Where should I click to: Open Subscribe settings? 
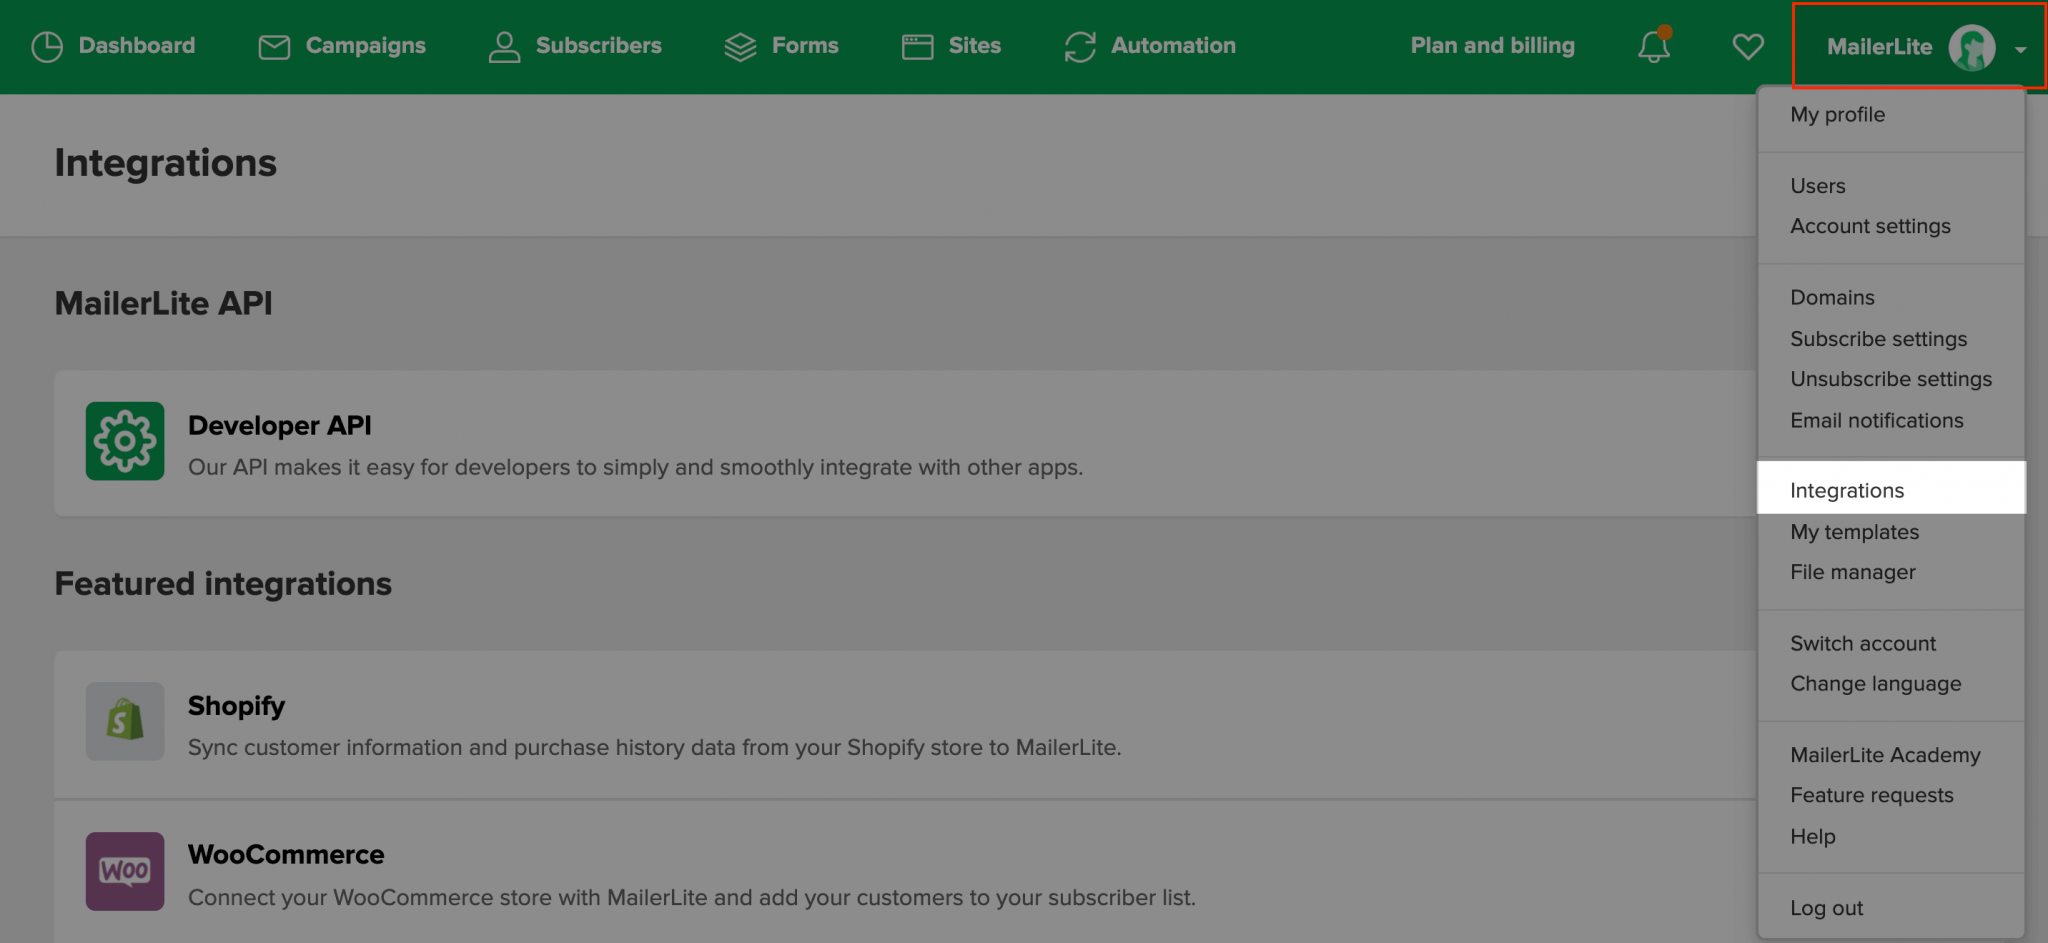(1878, 339)
